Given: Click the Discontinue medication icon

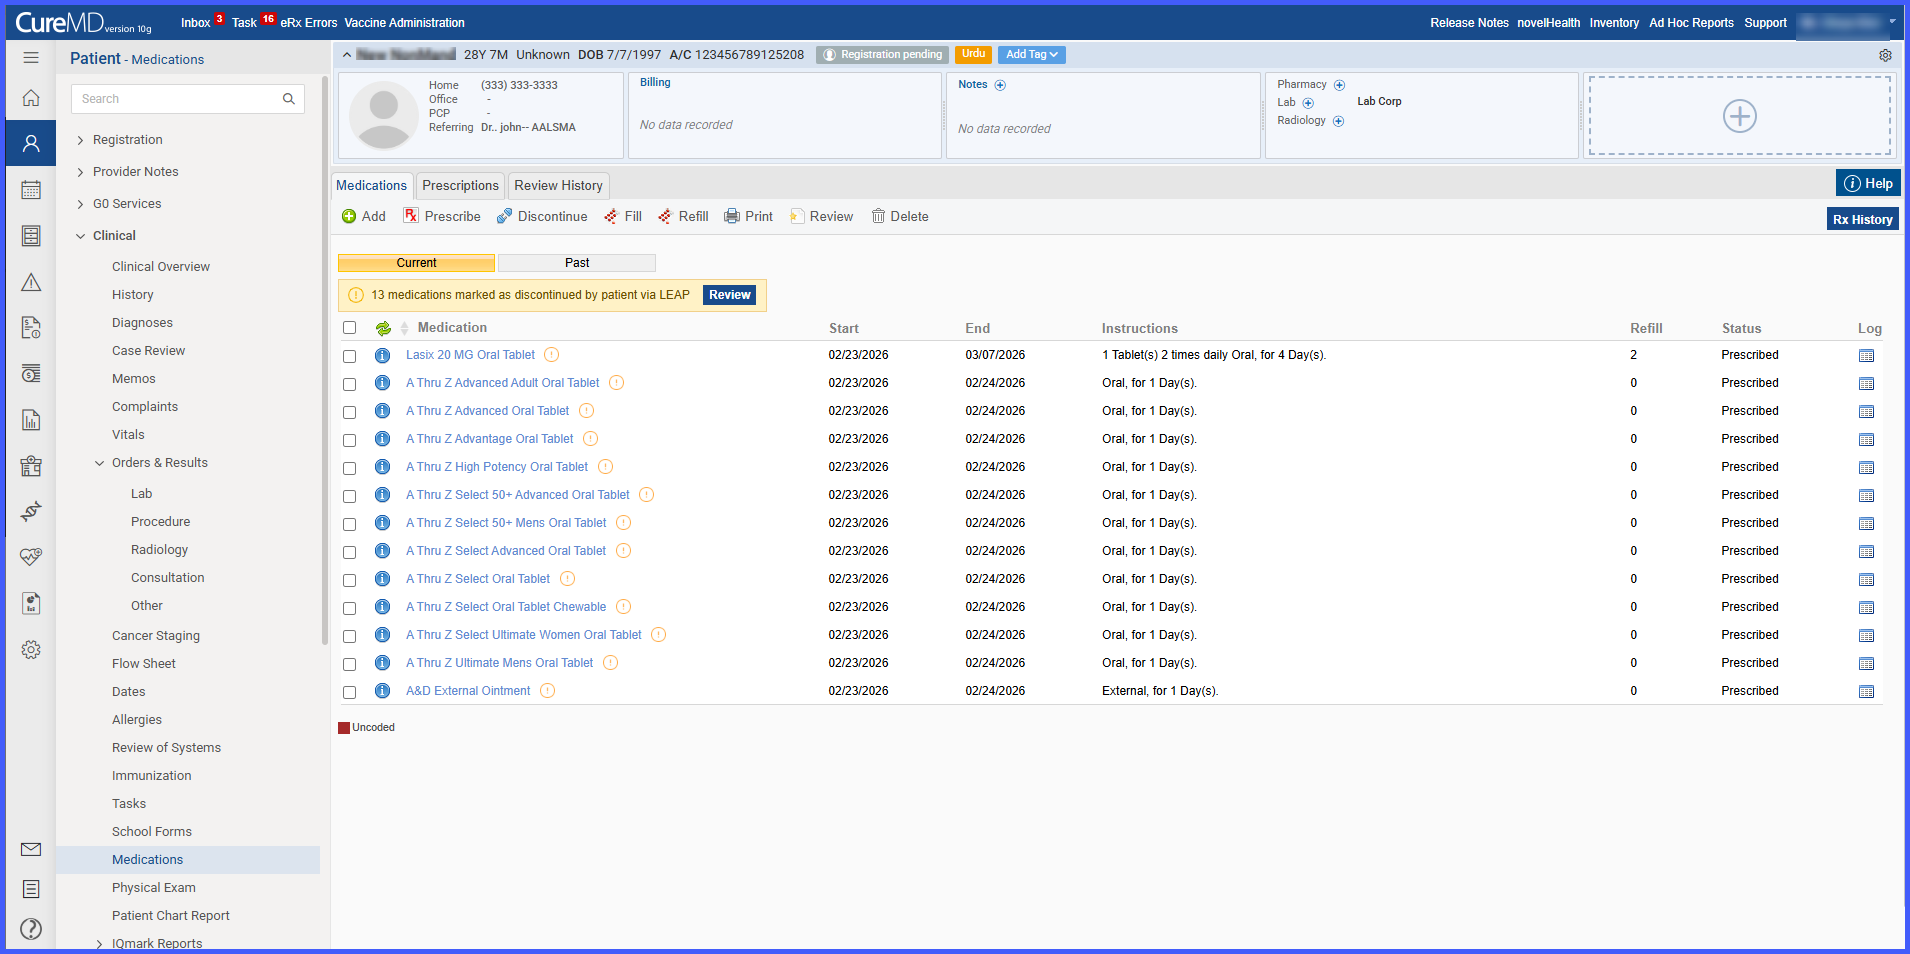Looking at the screenshot, I should coord(505,216).
